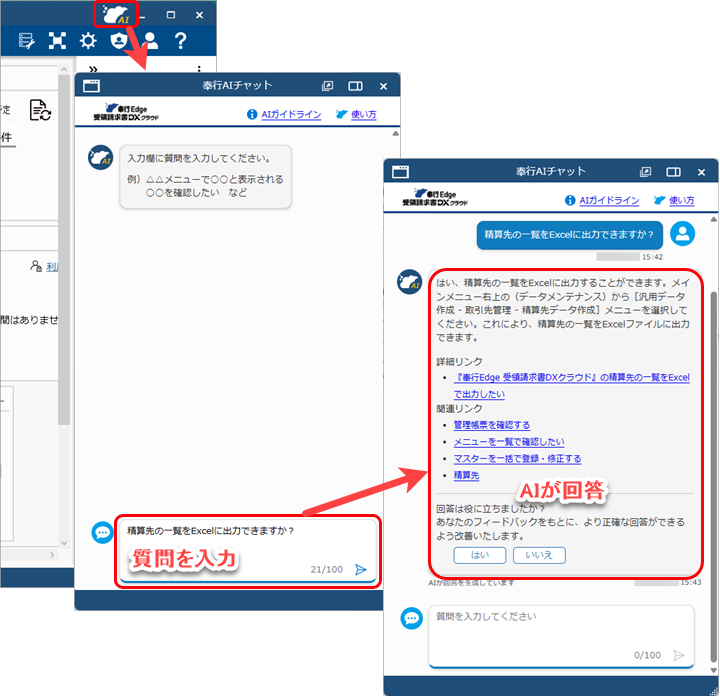720x696 pixels.
Task: Click the user question bubble in right chat
Action: click(569, 235)
